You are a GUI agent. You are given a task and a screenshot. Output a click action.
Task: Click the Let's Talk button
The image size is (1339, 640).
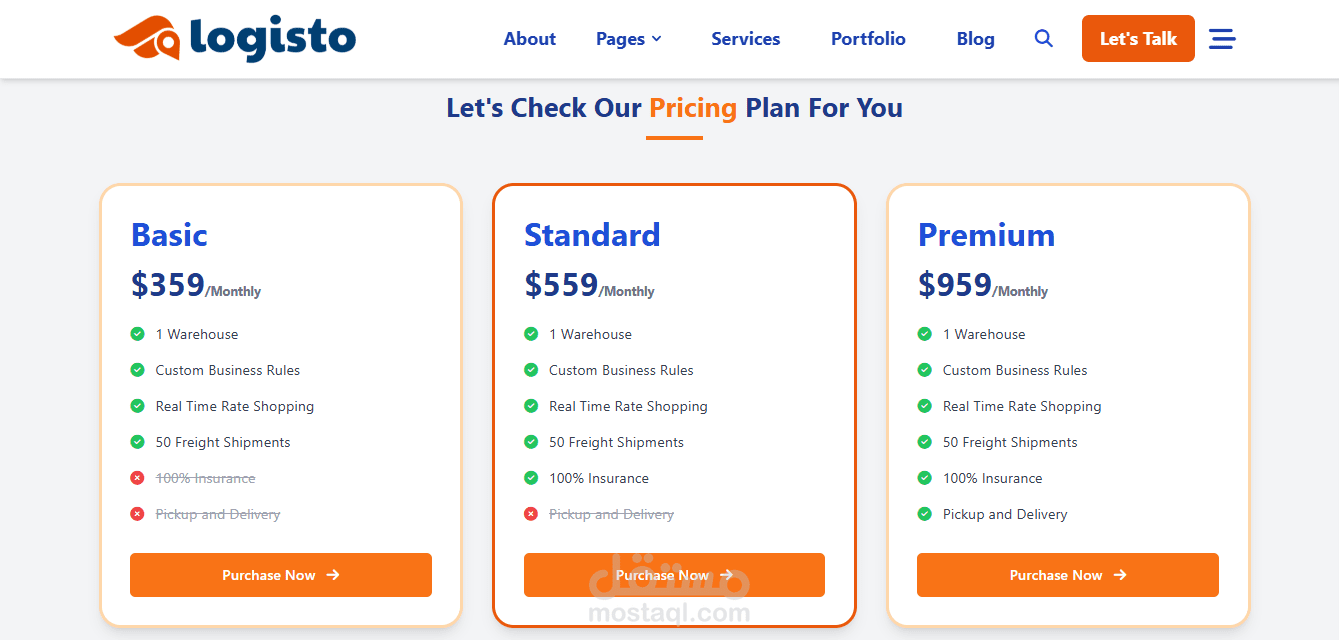1138,39
